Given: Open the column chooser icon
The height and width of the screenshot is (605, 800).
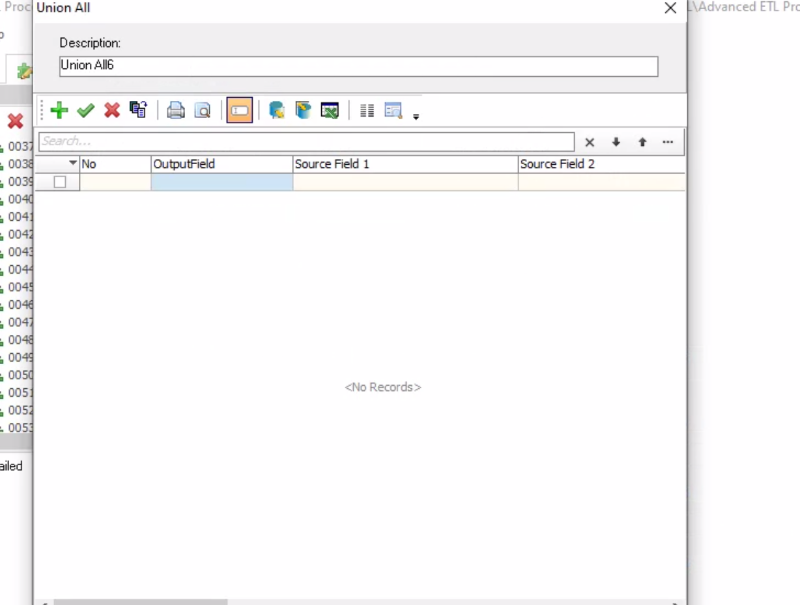Looking at the screenshot, I should coord(367,110).
